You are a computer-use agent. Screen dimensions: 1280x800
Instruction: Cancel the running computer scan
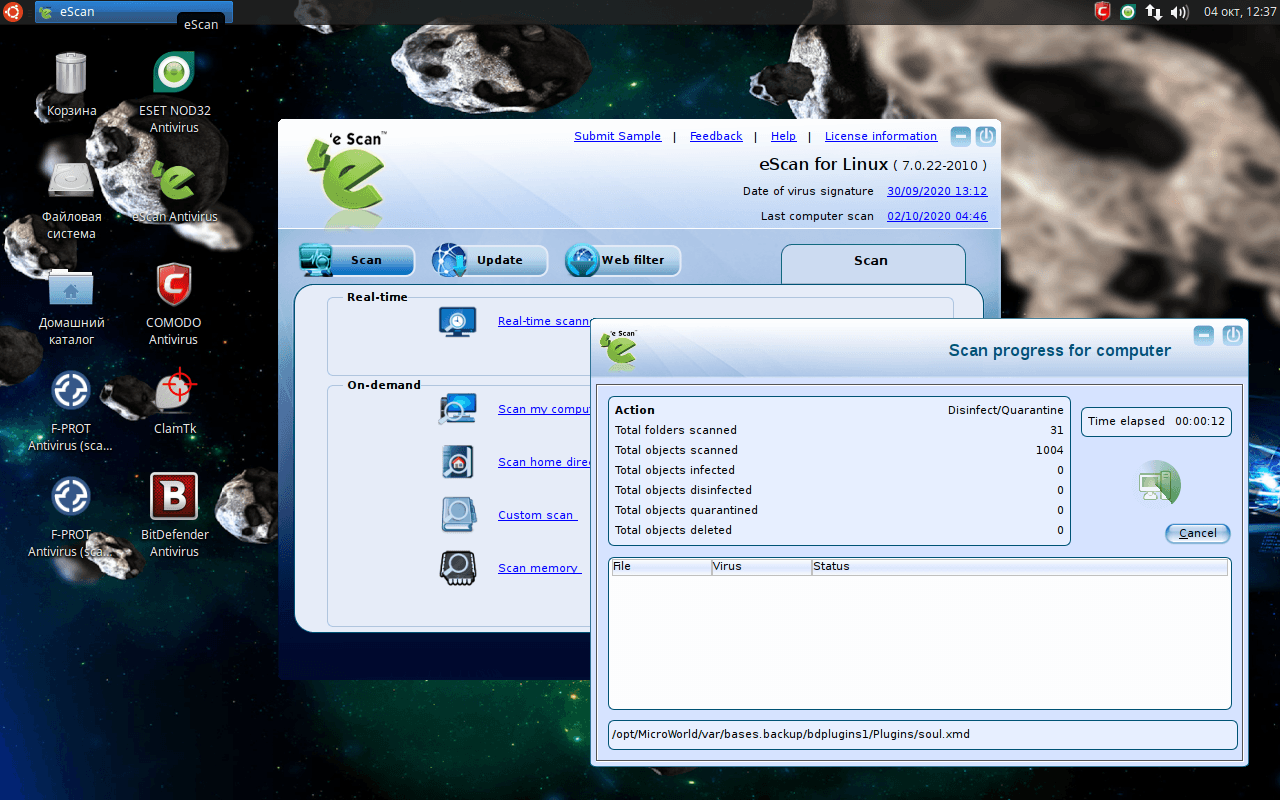1198,533
